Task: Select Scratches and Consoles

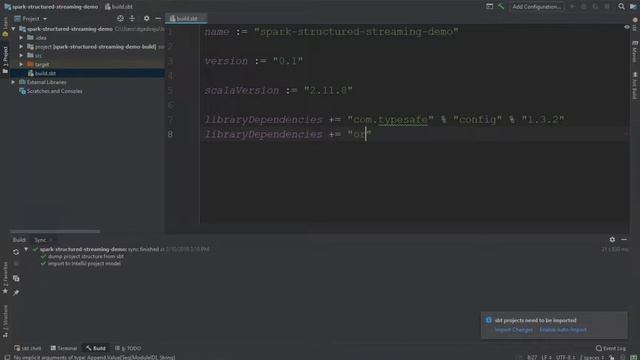Action: point(51,91)
